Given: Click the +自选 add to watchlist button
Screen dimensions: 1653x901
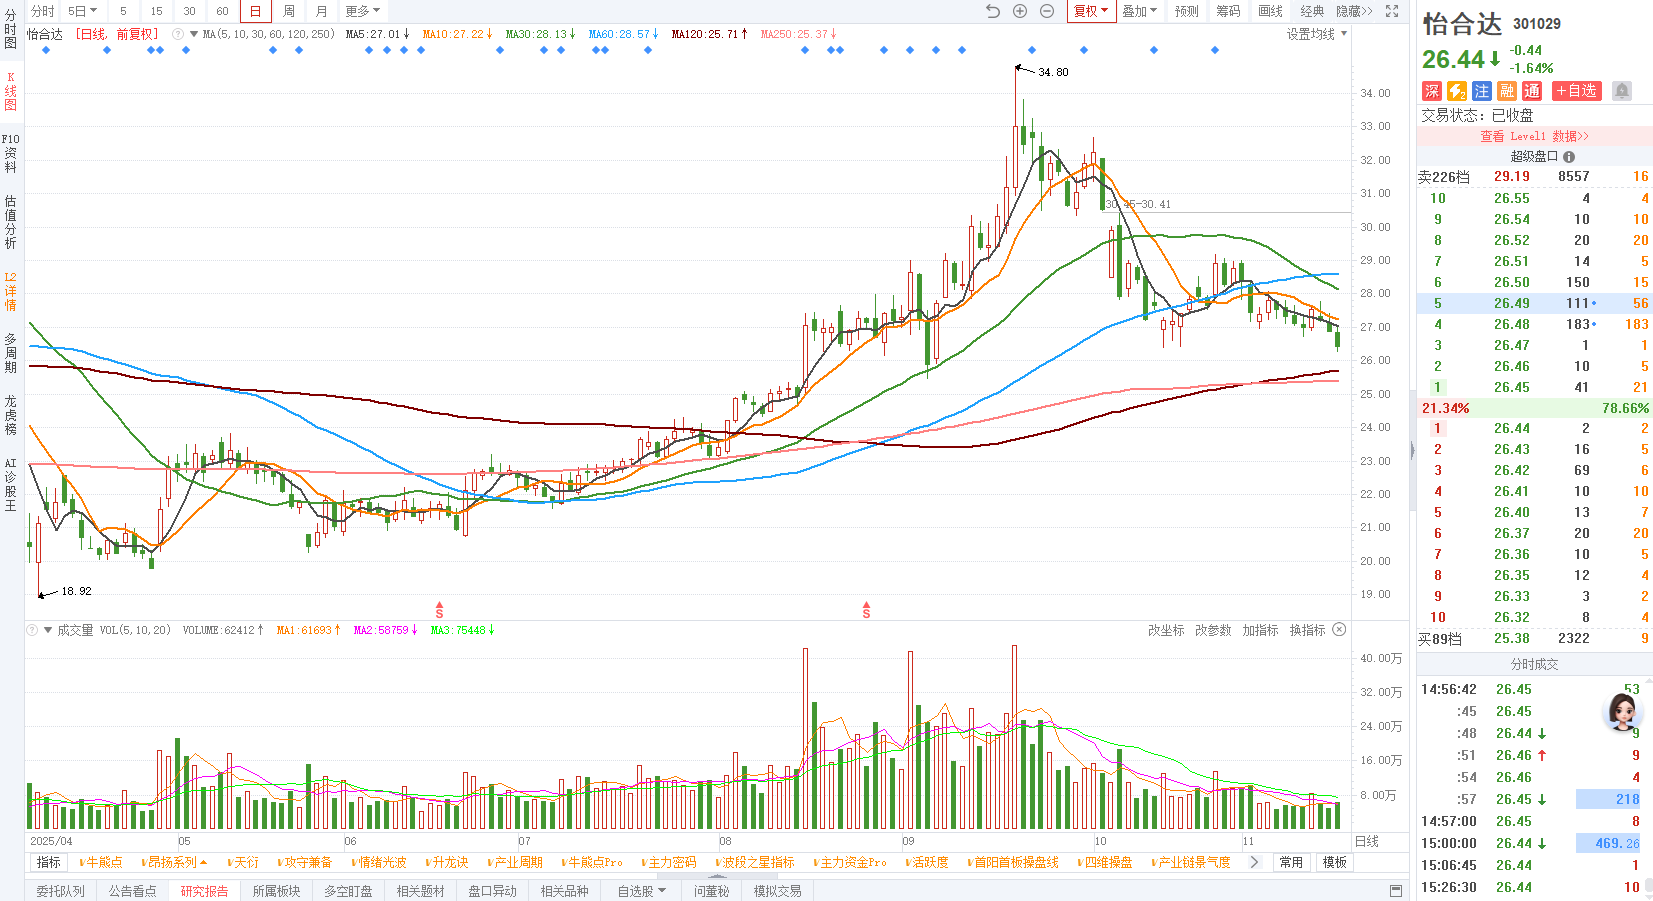Looking at the screenshot, I should pyautogui.click(x=1576, y=91).
